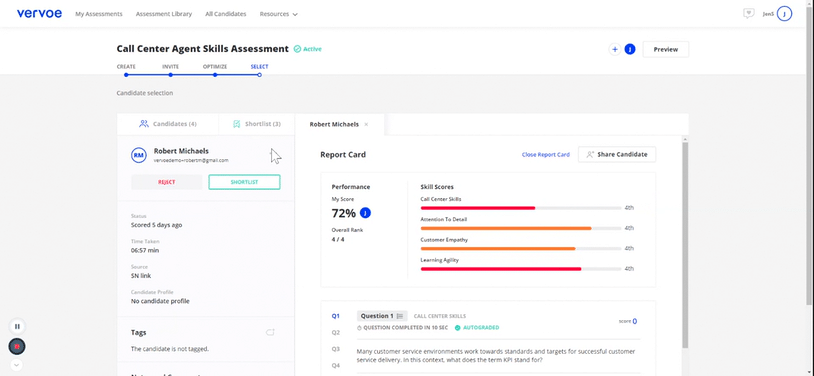Image resolution: width=814 pixels, height=376 pixels.
Task: Collapse the recorder controls chevron
Action: 17,365
